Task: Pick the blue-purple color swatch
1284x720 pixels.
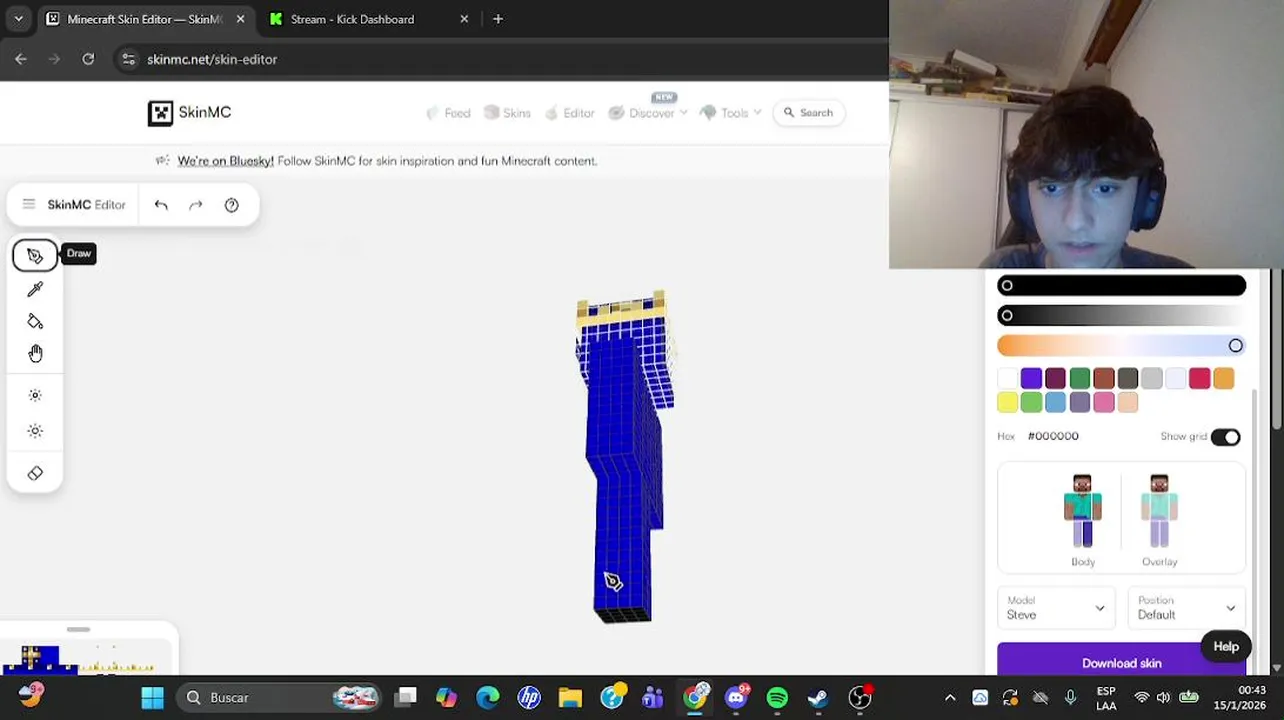Action: [1031, 378]
